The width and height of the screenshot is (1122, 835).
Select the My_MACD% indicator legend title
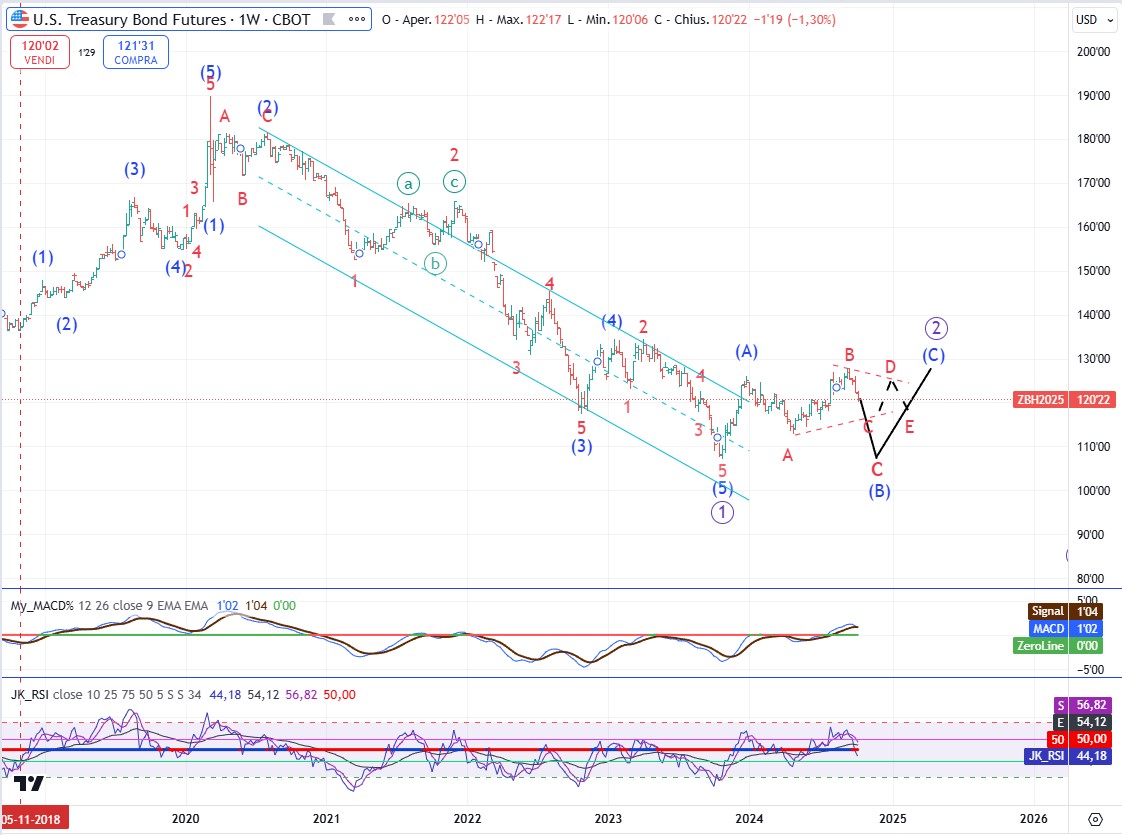coord(42,605)
